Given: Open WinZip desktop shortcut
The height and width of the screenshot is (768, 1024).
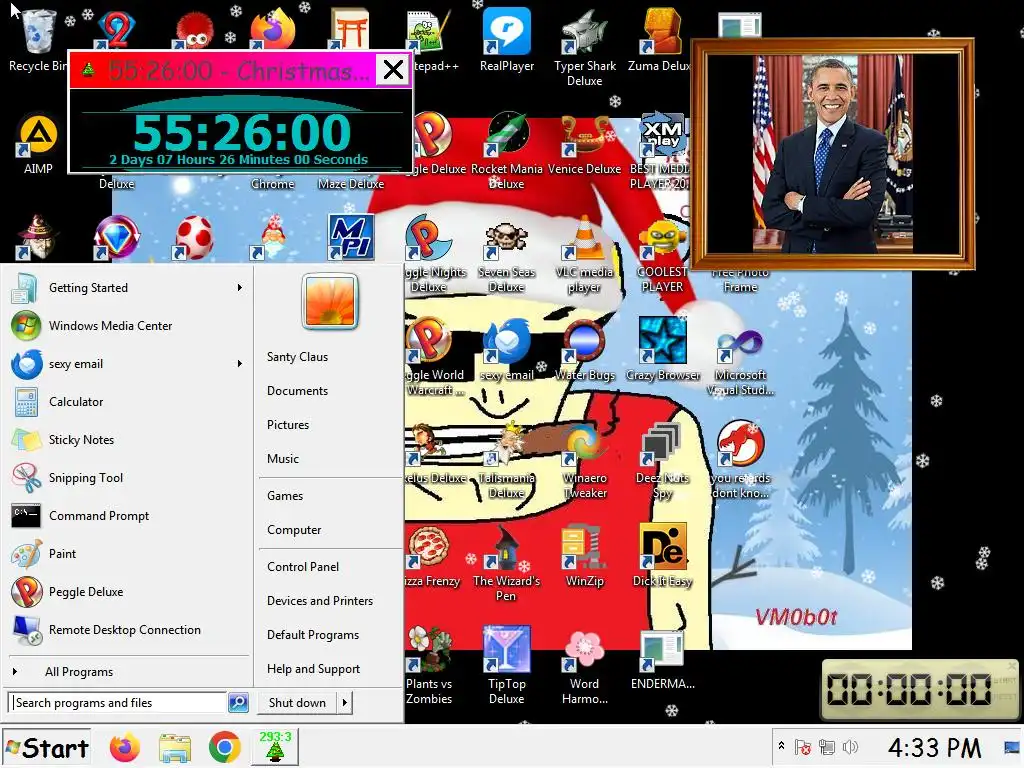Looking at the screenshot, I should click(584, 556).
